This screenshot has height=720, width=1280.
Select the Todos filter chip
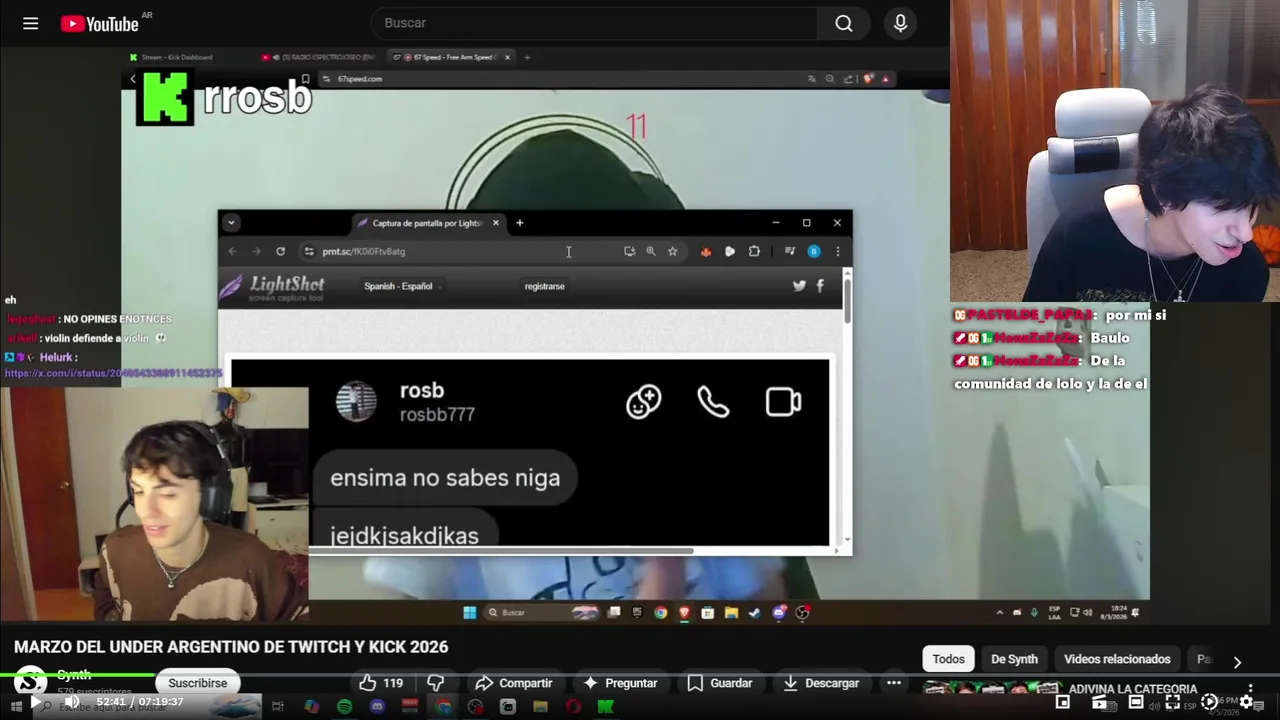coord(948,659)
